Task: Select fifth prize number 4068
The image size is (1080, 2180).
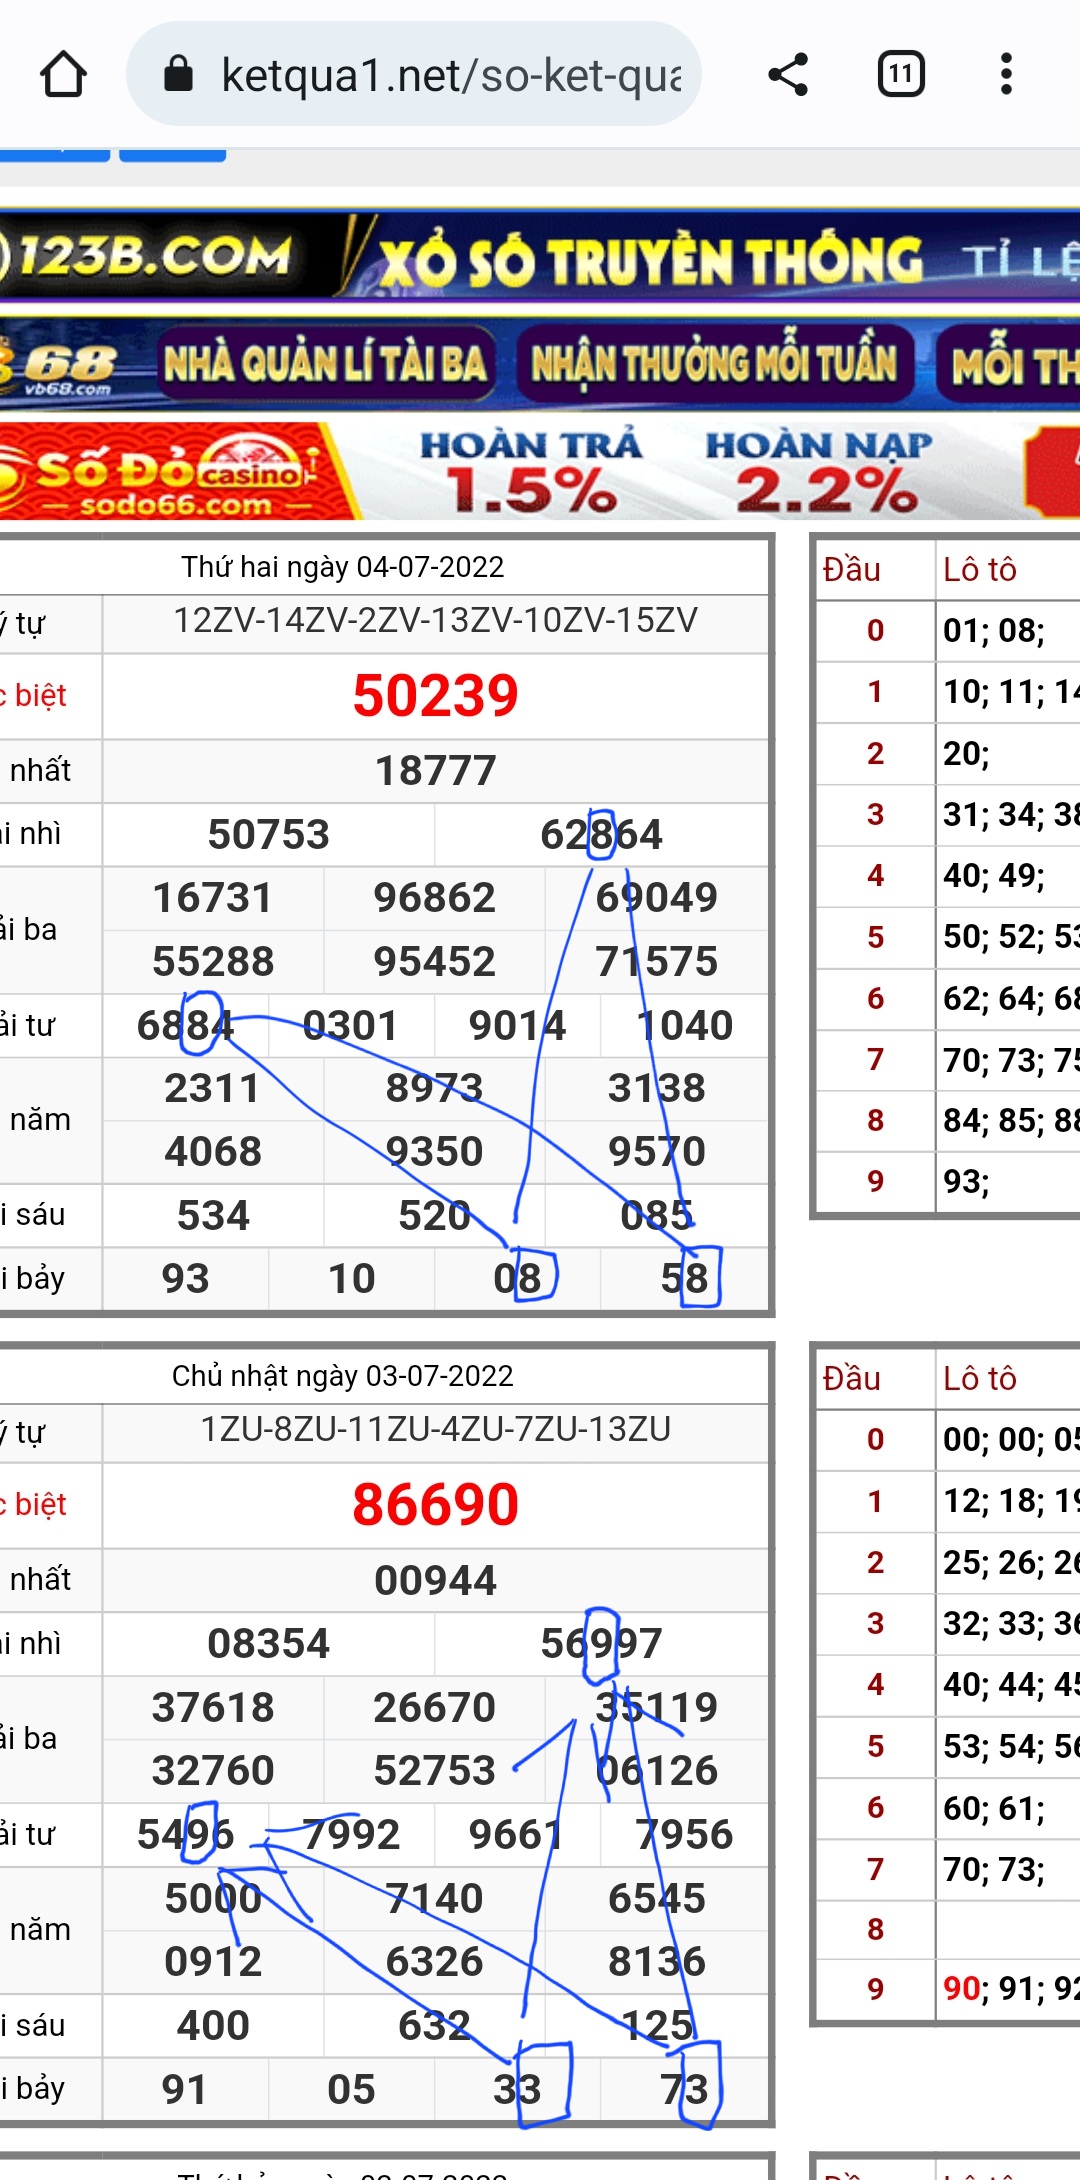Action: [x=213, y=1152]
